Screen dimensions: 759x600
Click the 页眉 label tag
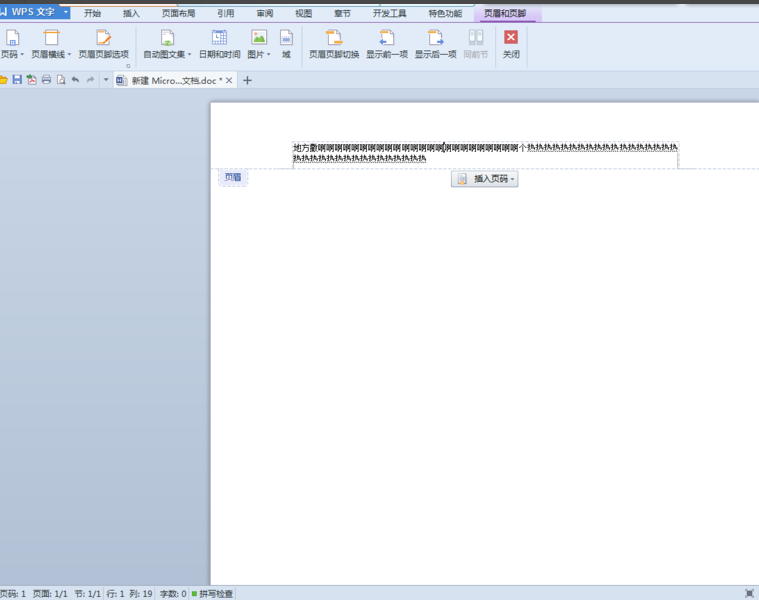[233, 178]
